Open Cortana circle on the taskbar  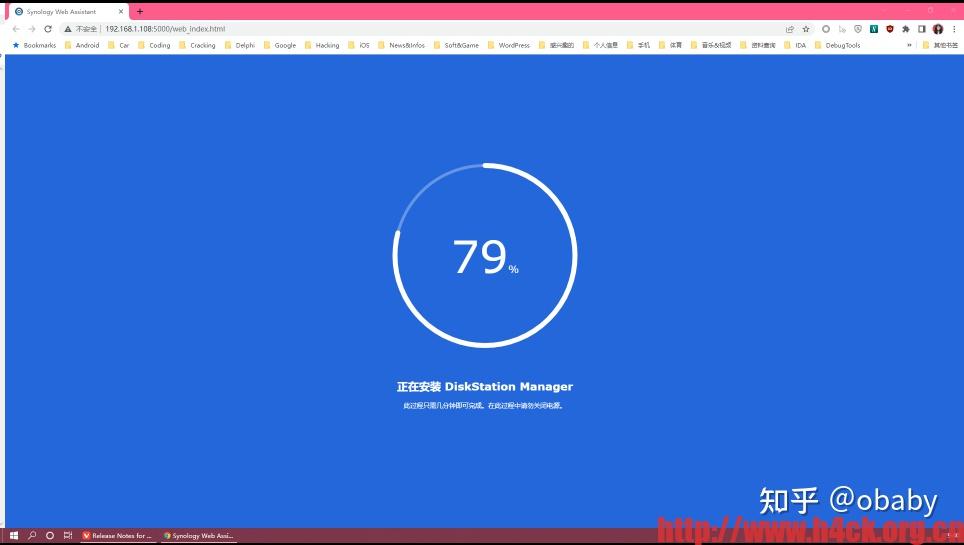pos(50,535)
